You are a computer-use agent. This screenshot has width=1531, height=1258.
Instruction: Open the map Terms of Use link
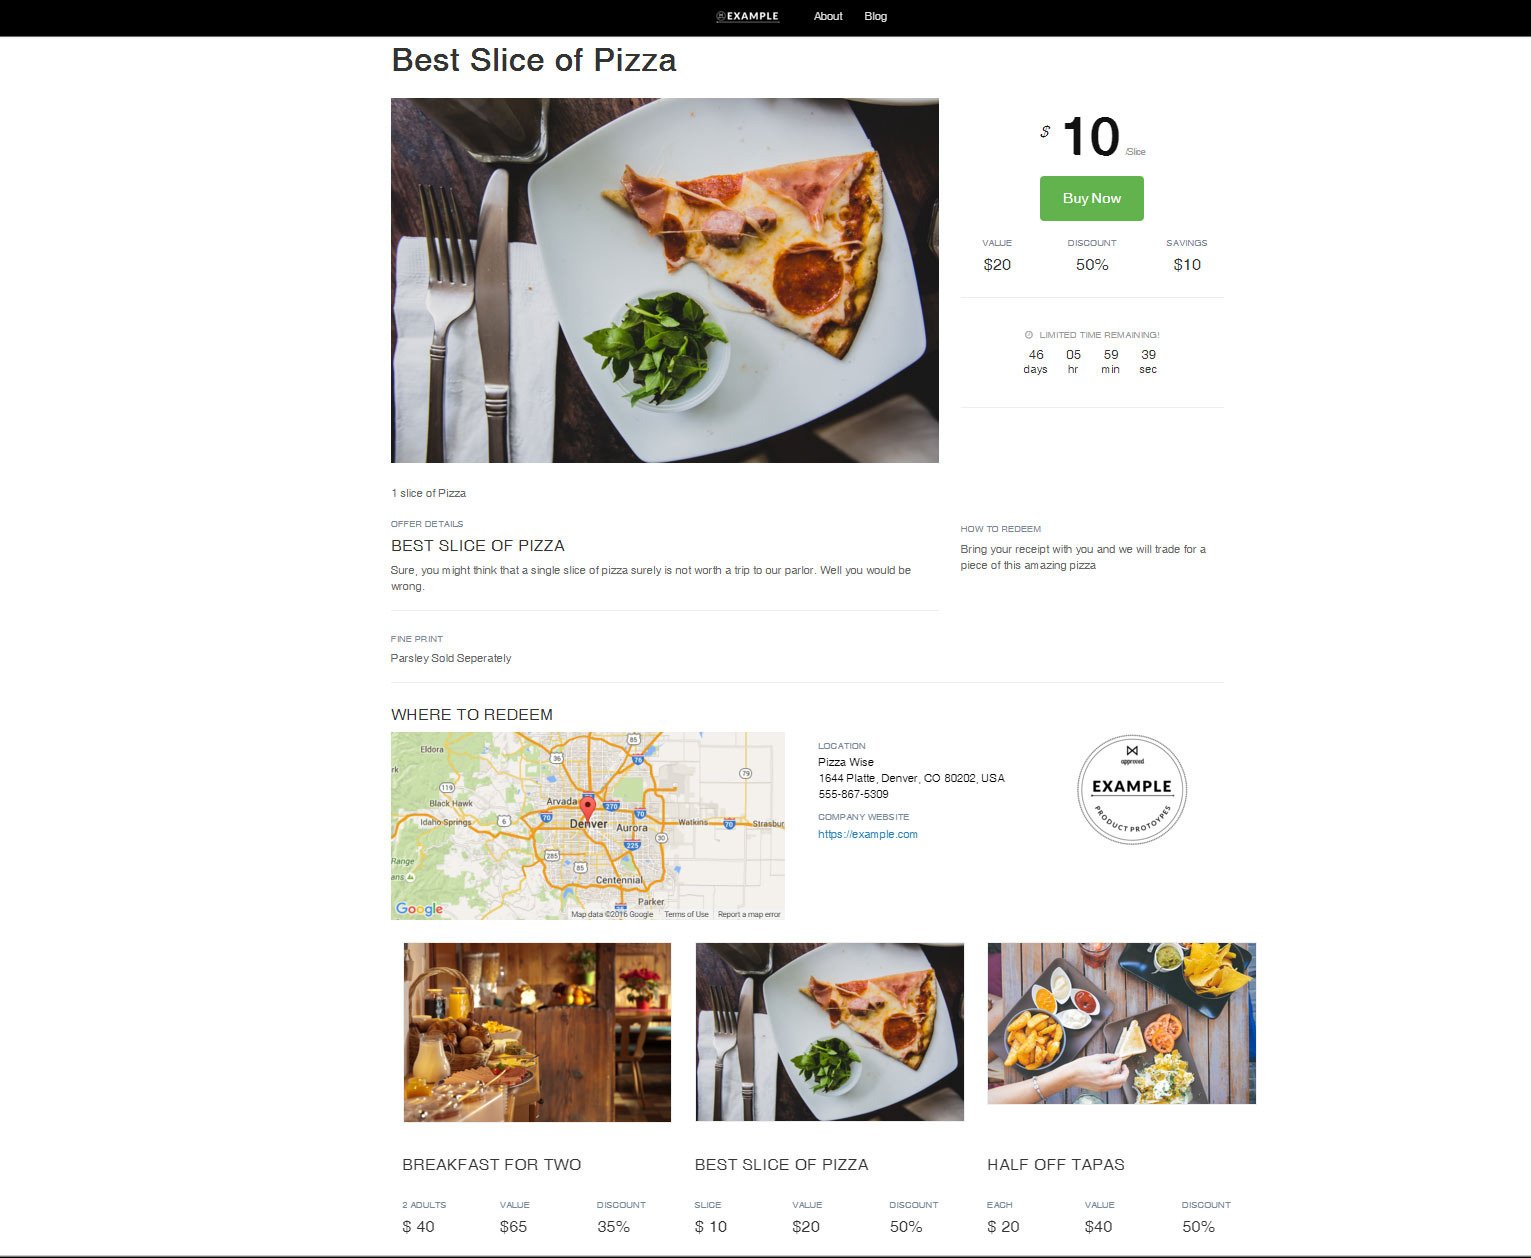686,914
